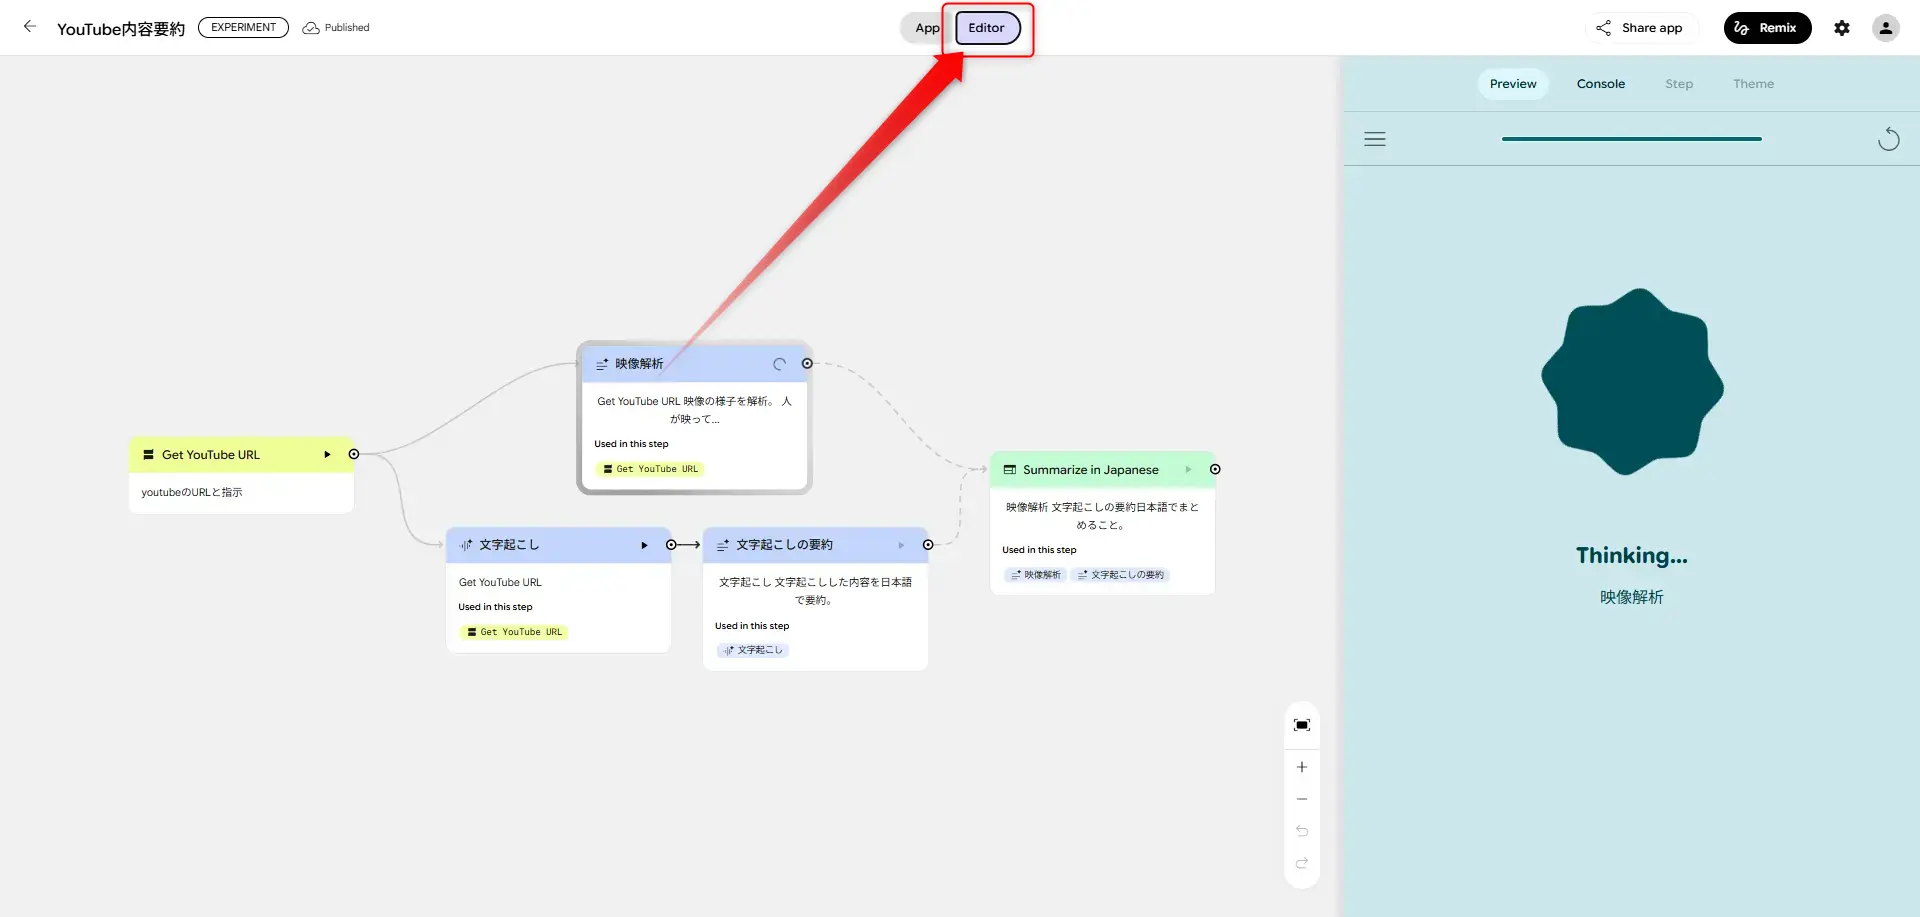Open the user account avatar
This screenshot has width=1920, height=917.
pos(1885,28)
